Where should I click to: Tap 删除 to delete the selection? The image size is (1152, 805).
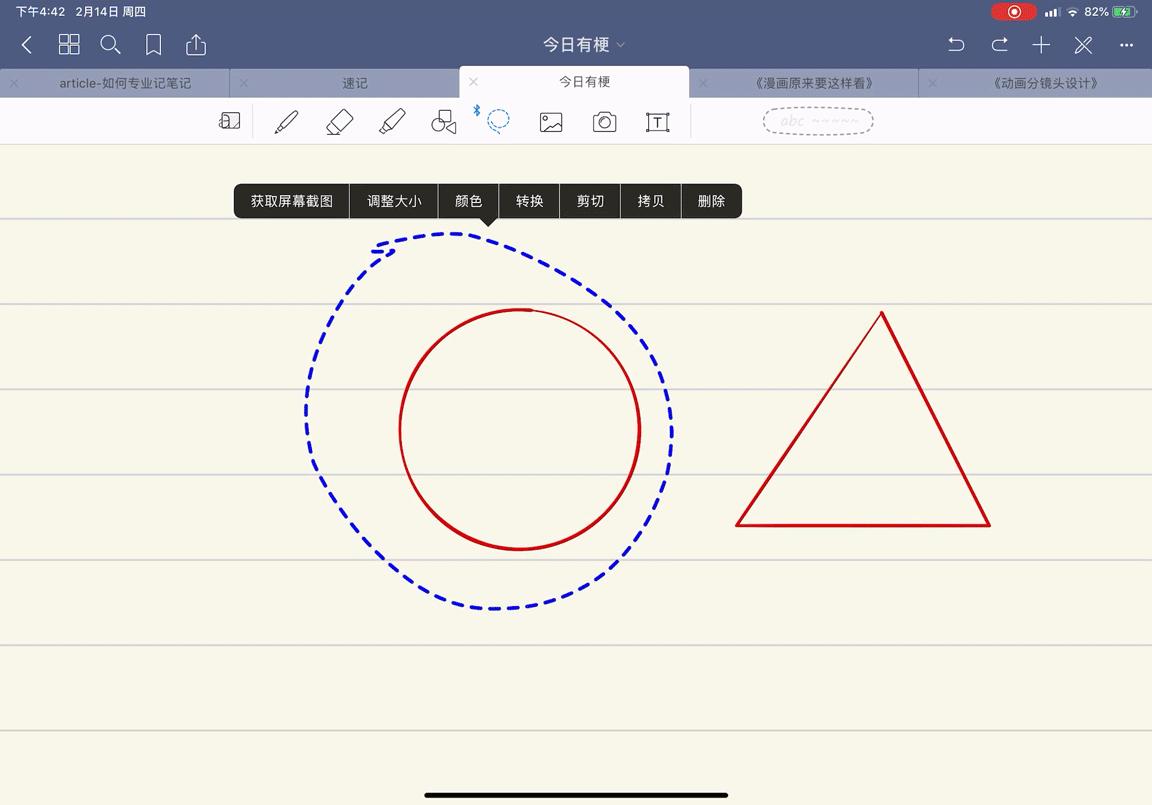tap(711, 200)
